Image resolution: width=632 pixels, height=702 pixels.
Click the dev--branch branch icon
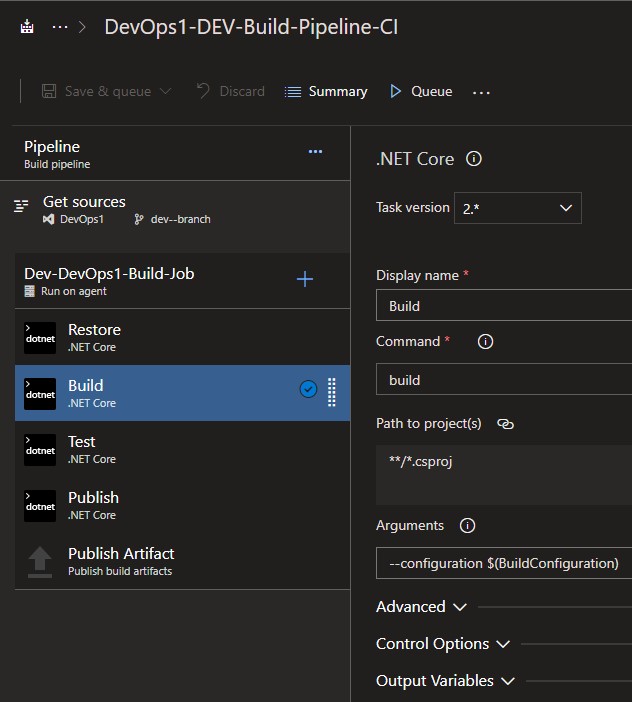tap(139, 219)
